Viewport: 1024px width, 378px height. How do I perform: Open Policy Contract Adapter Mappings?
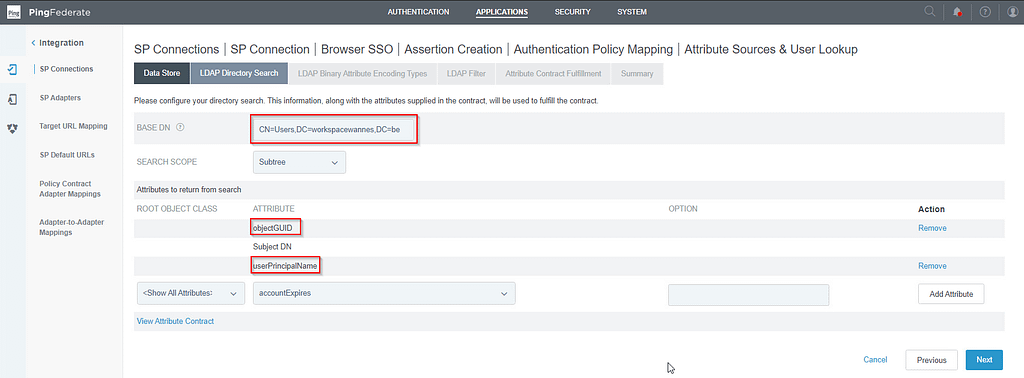(x=70, y=189)
